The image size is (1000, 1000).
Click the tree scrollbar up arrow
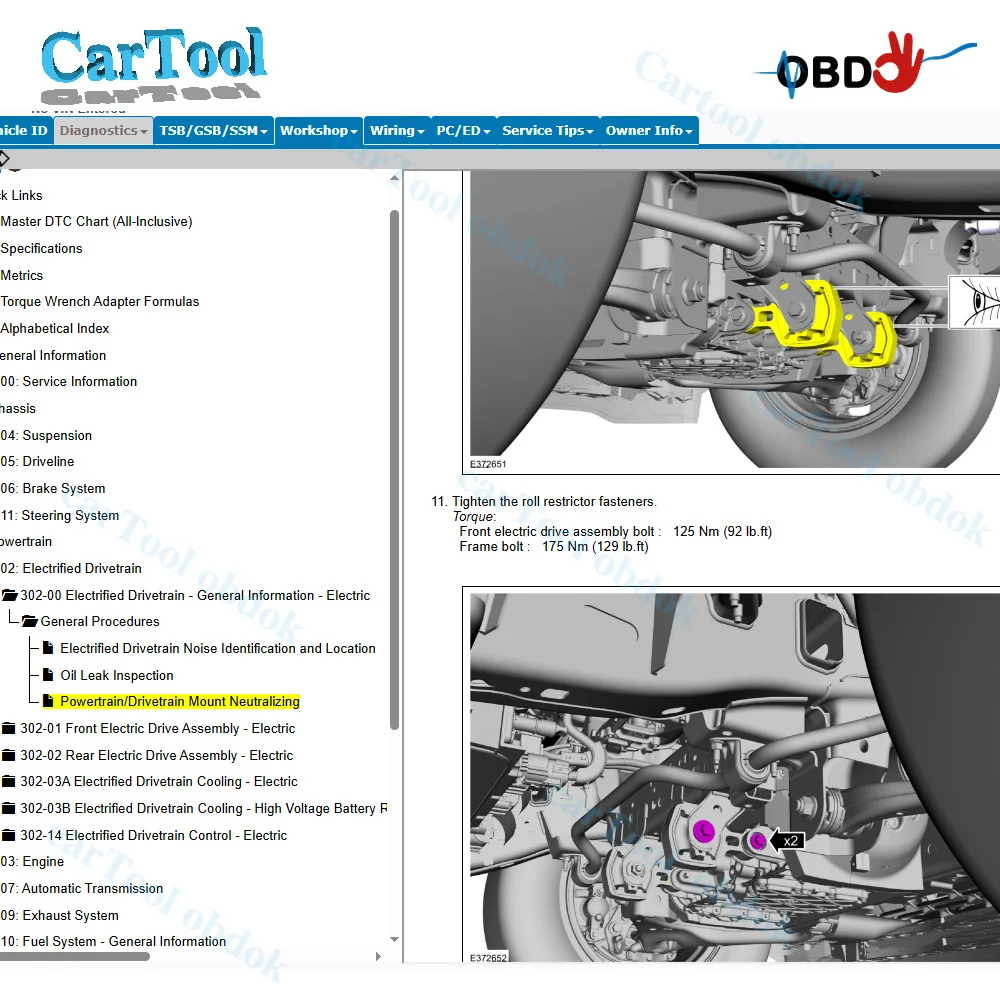click(395, 178)
